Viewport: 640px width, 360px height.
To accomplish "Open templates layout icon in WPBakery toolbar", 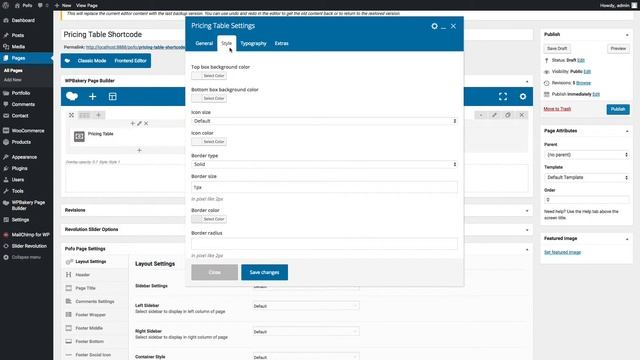I will click(x=113, y=96).
